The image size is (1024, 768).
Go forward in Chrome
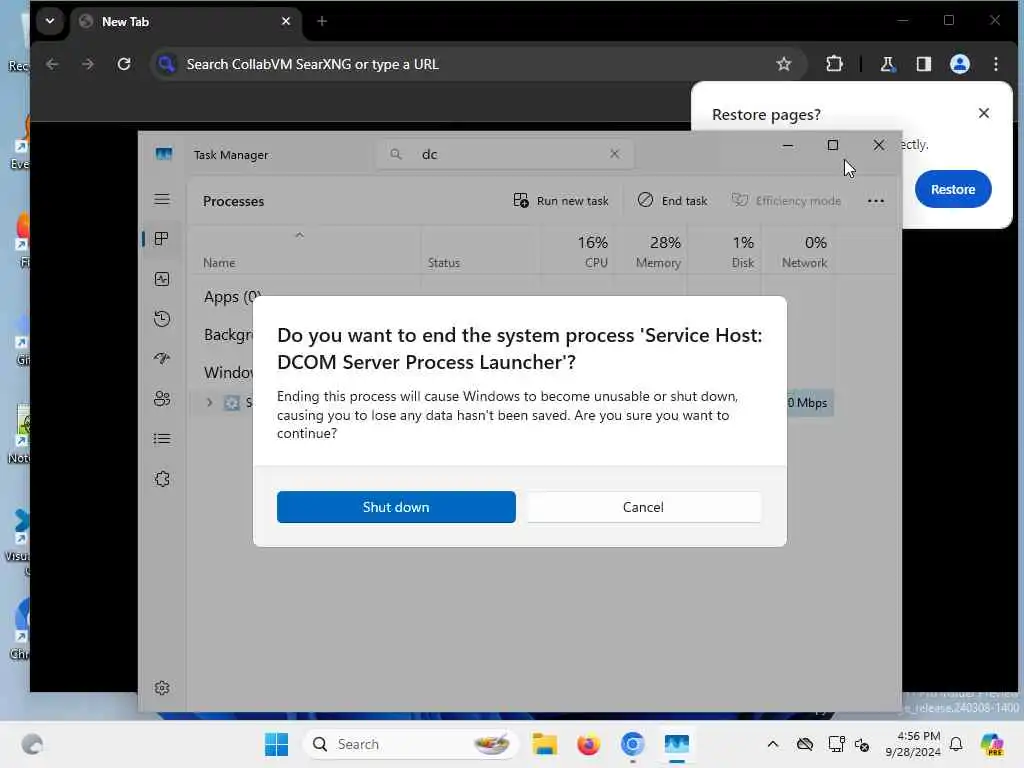88,64
